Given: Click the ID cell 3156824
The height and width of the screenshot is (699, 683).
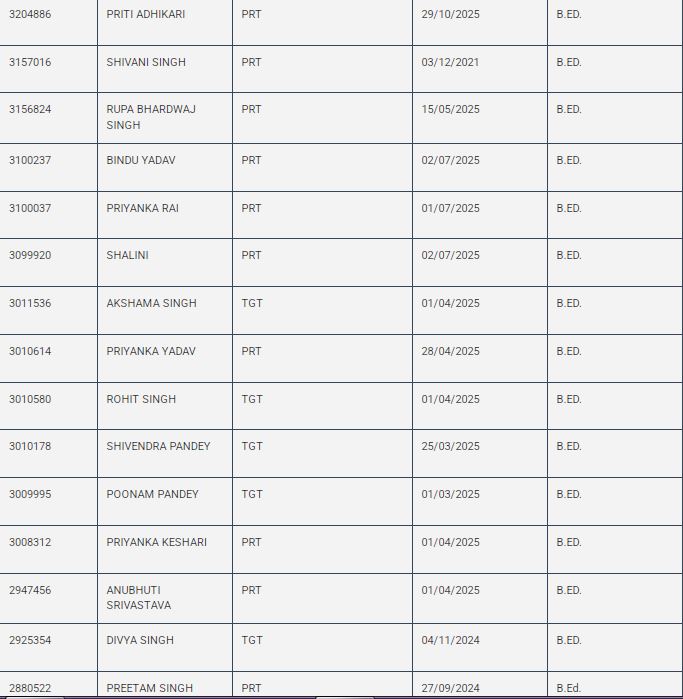Looking at the screenshot, I should [30, 110].
